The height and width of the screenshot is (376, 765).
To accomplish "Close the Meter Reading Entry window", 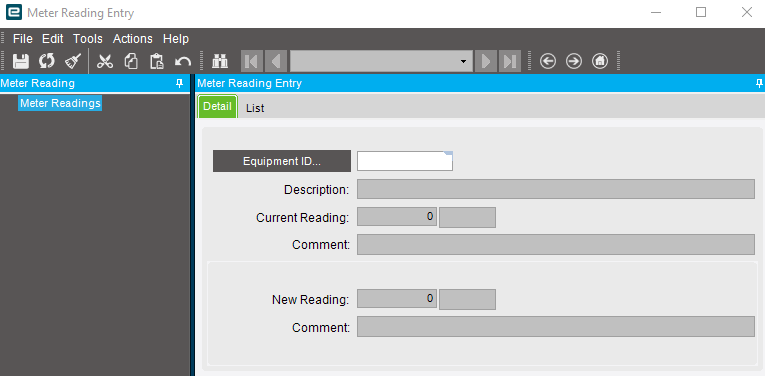I will click(747, 12).
